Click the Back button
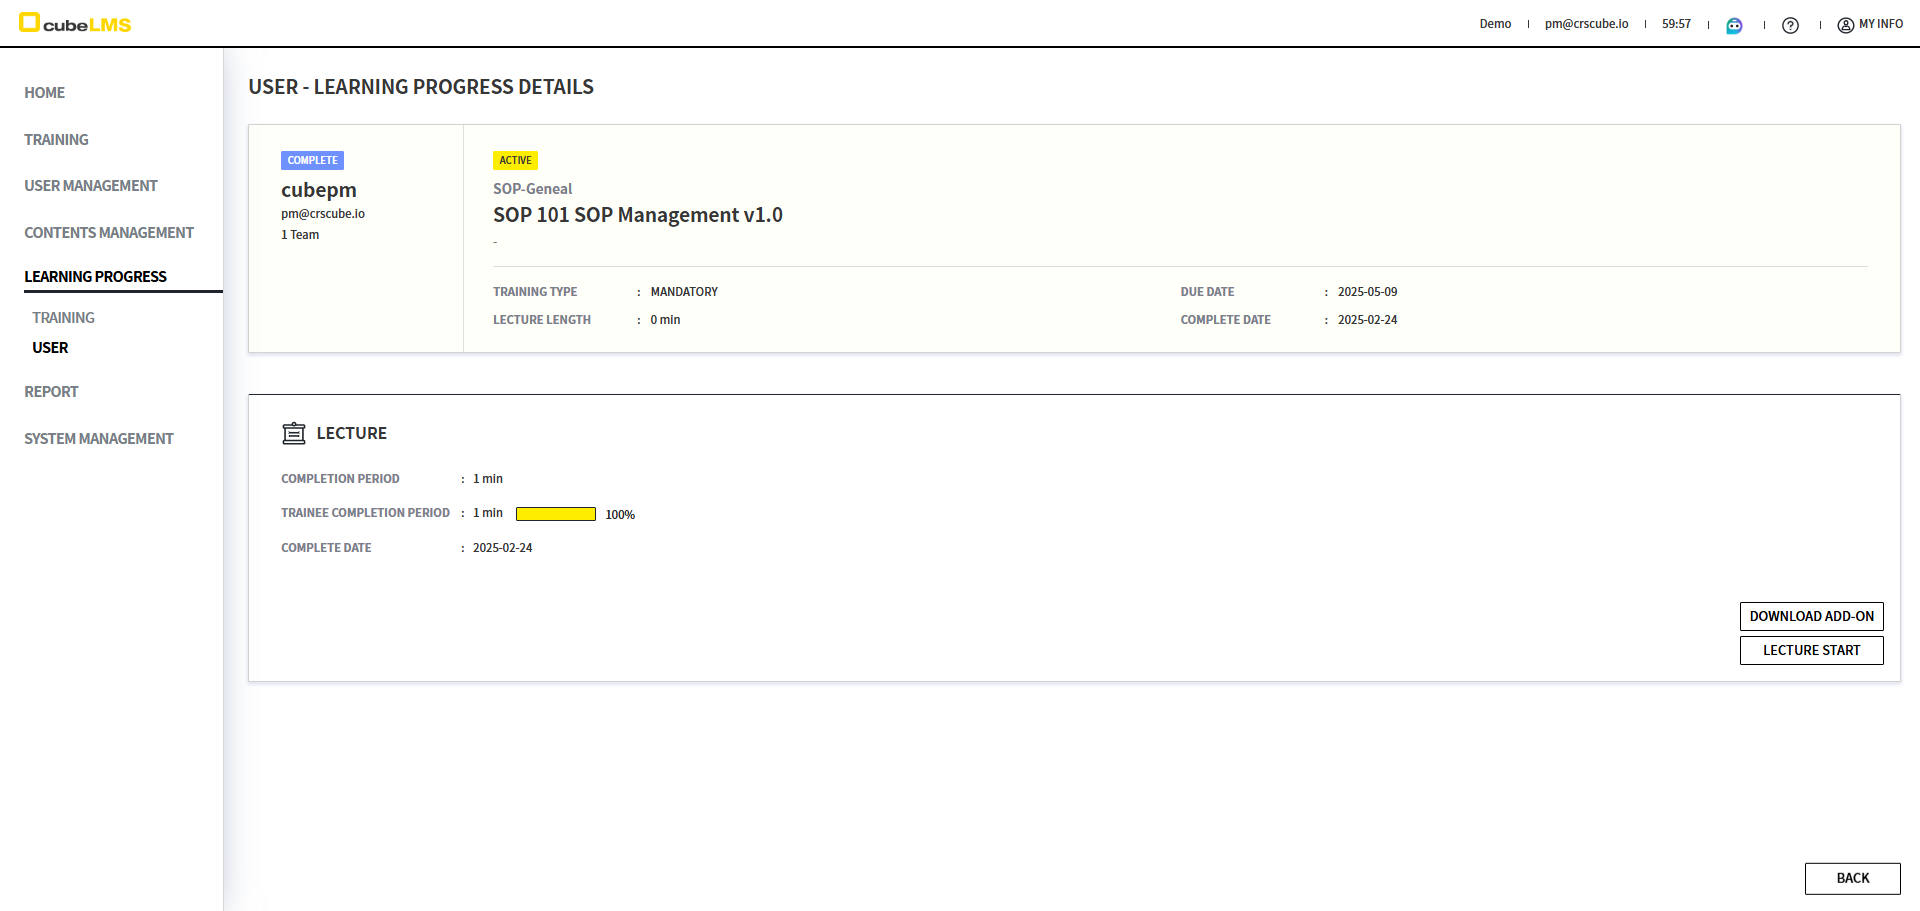Viewport: 1920px width, 911px height. click(1852, 878)
